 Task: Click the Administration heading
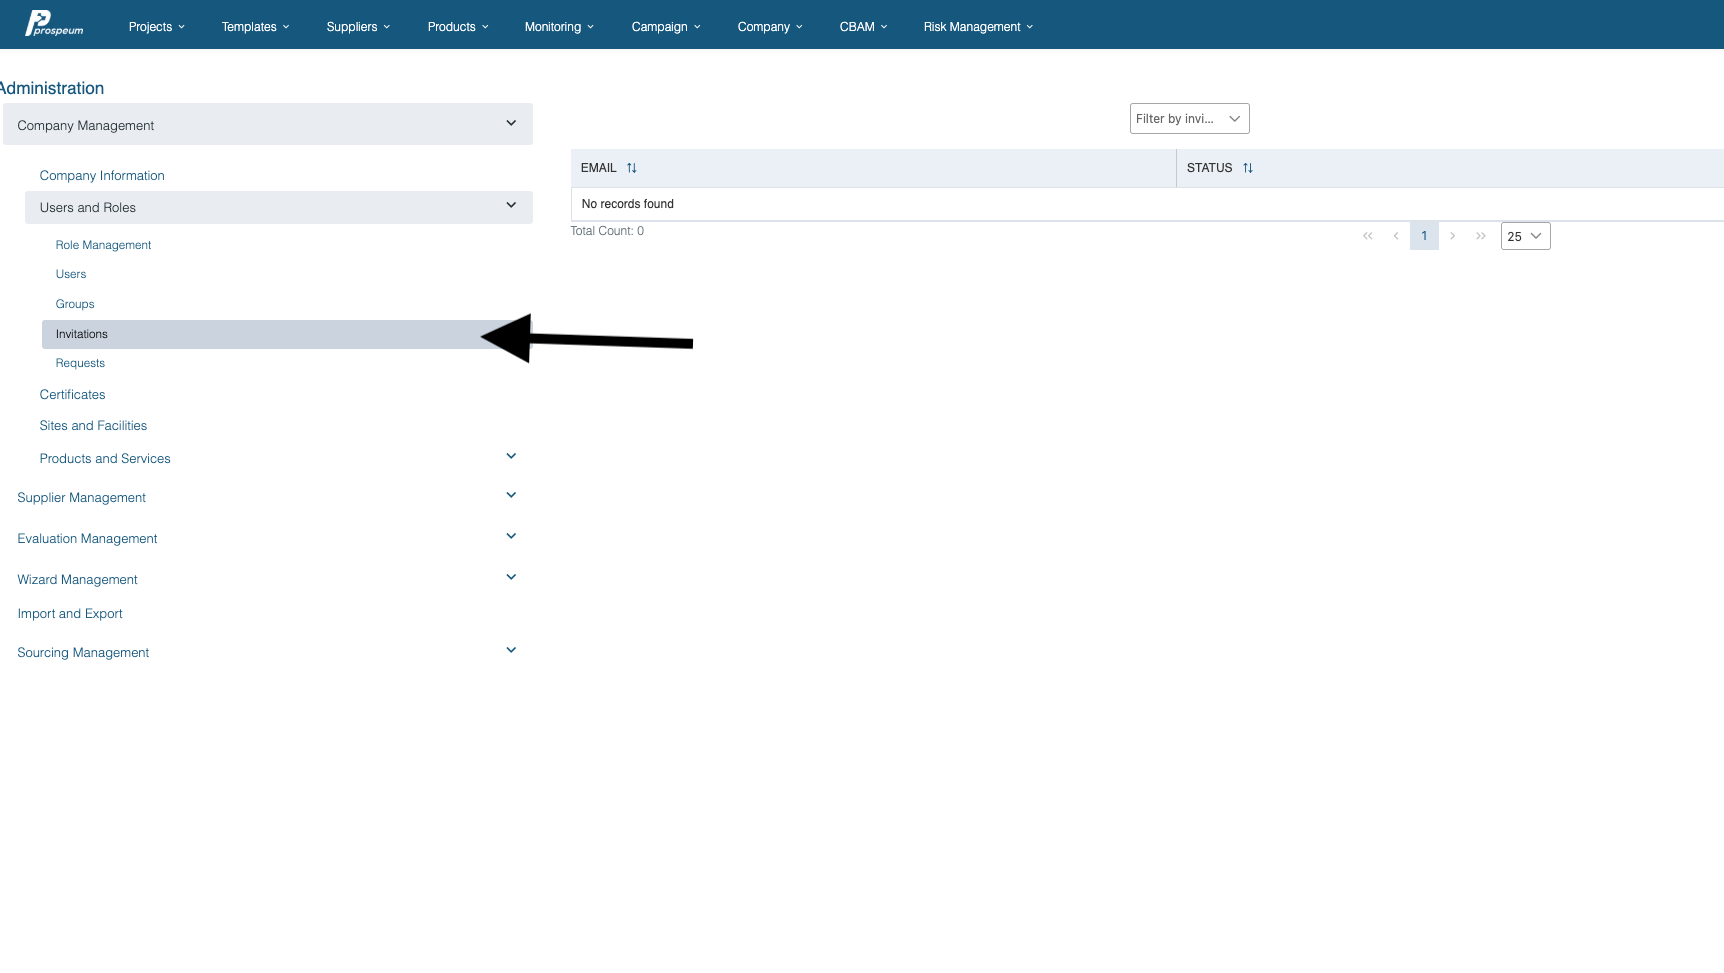pyautogui.click(x=52, y=88)
